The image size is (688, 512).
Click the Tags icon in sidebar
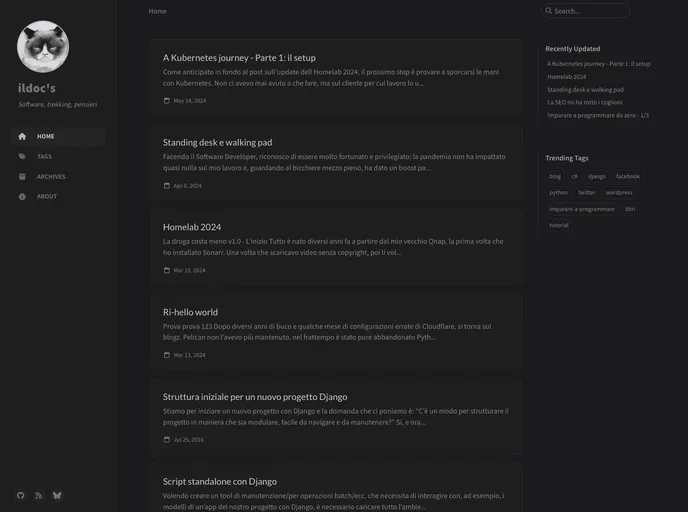pos(22,156)
